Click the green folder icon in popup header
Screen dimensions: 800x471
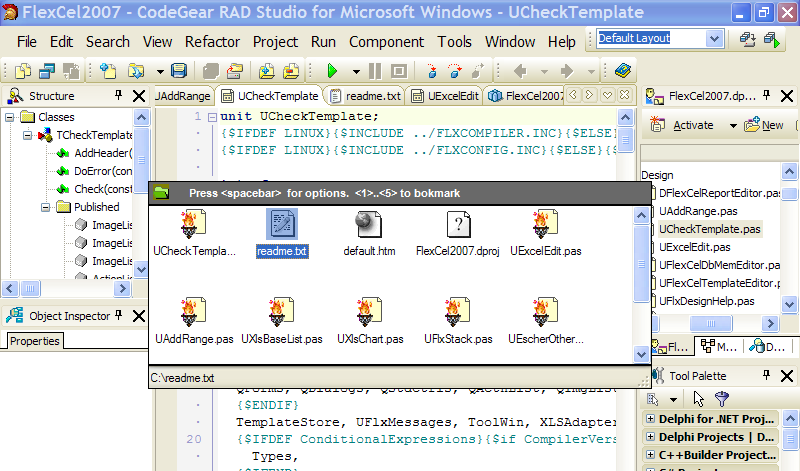162,192
